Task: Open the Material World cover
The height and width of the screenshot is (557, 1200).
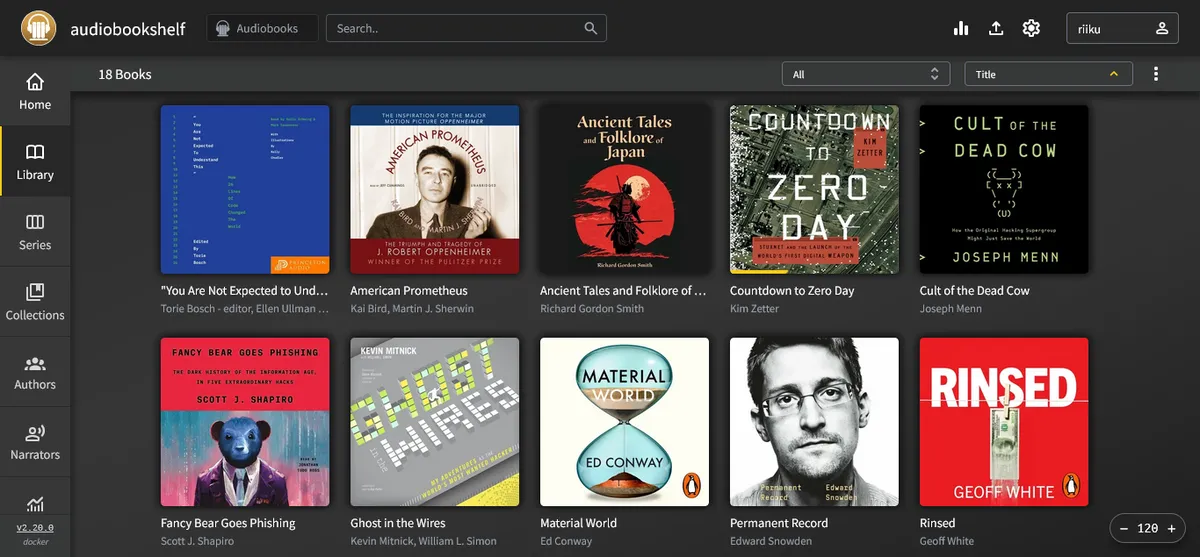Action: (625, 422)
